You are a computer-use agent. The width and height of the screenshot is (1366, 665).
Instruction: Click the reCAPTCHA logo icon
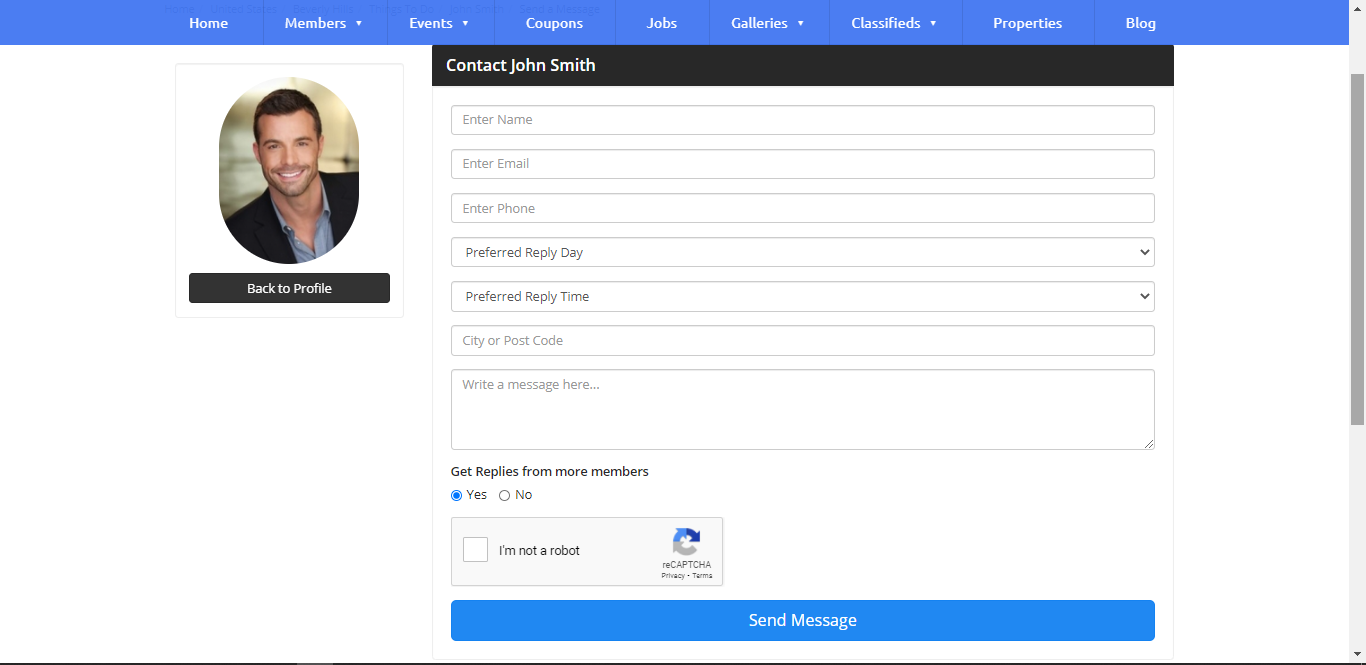click(x=686, y=542)
